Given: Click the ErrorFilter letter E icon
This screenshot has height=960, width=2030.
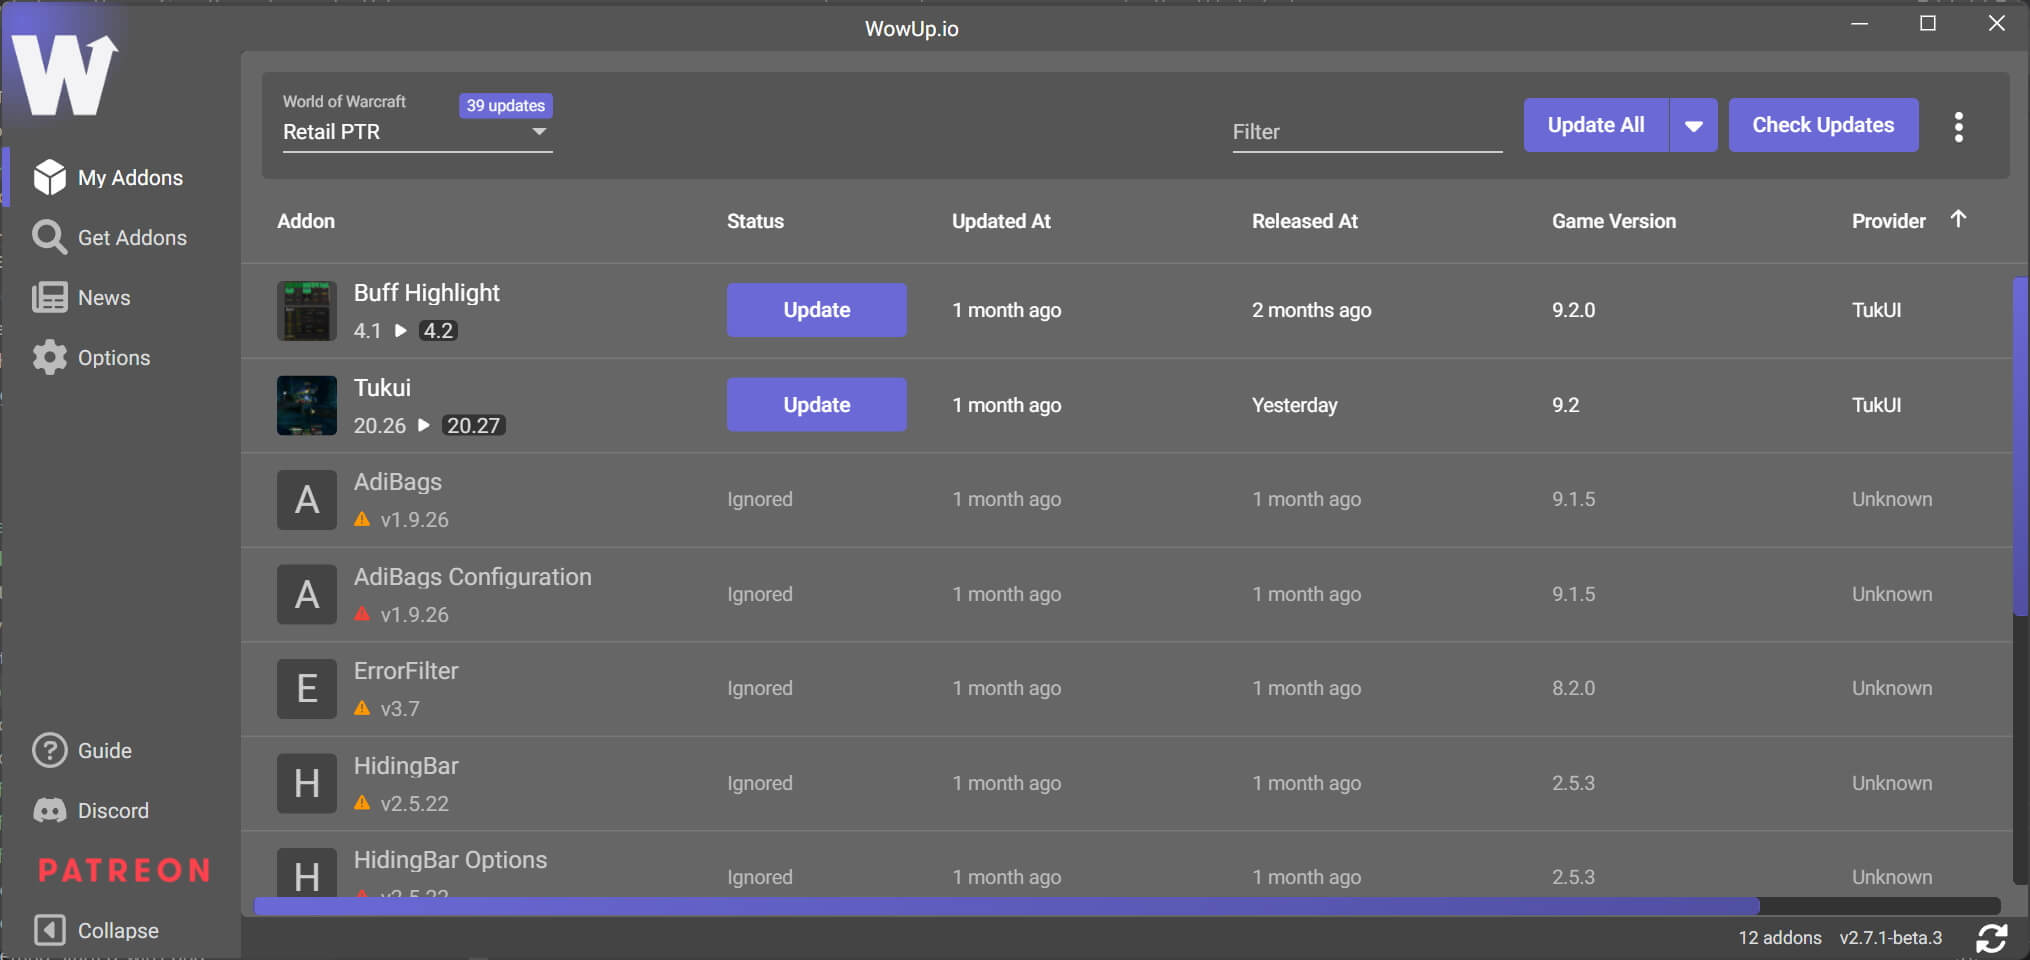Looking at the screenshot, I should pos(307,689).
